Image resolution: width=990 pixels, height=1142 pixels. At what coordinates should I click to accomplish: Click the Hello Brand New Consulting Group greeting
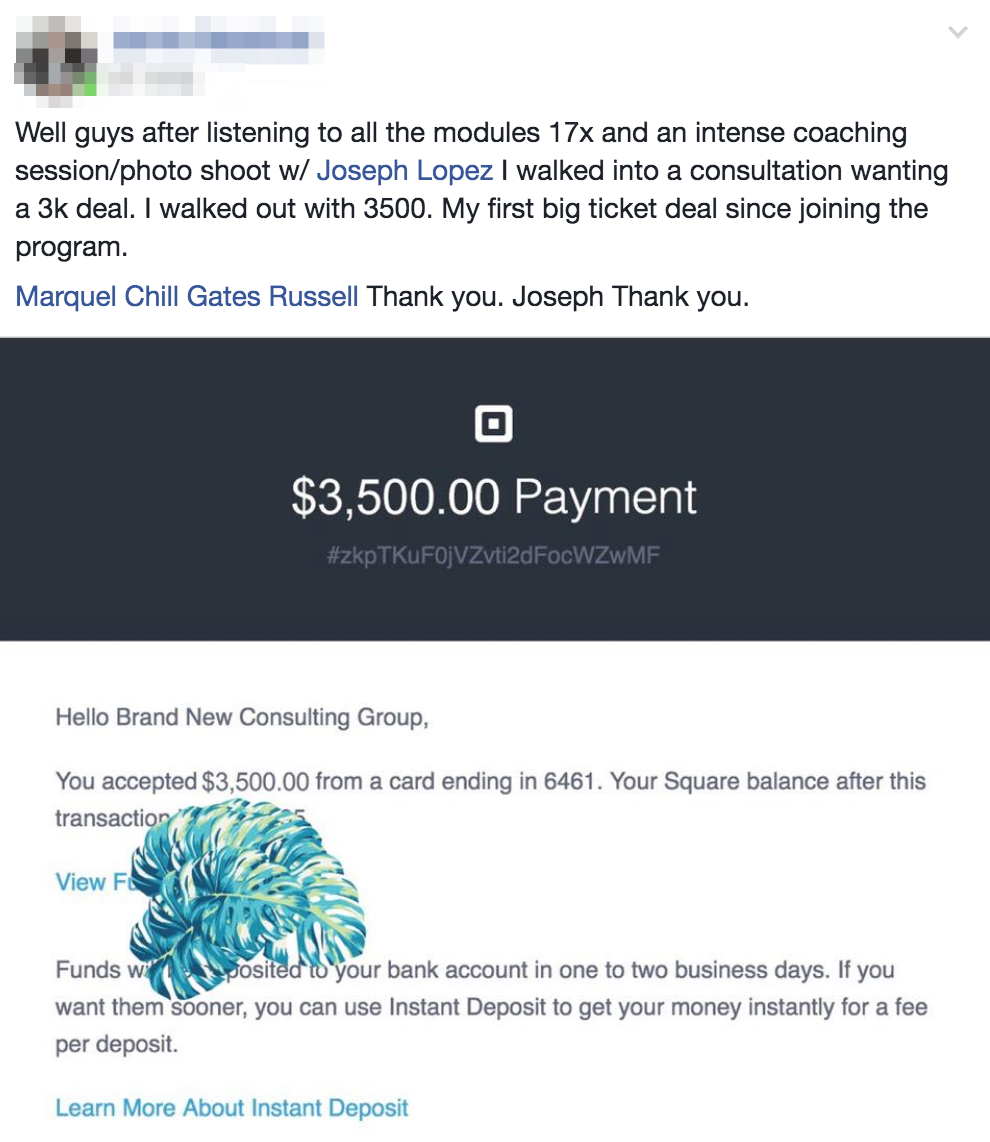click(242, 717)
